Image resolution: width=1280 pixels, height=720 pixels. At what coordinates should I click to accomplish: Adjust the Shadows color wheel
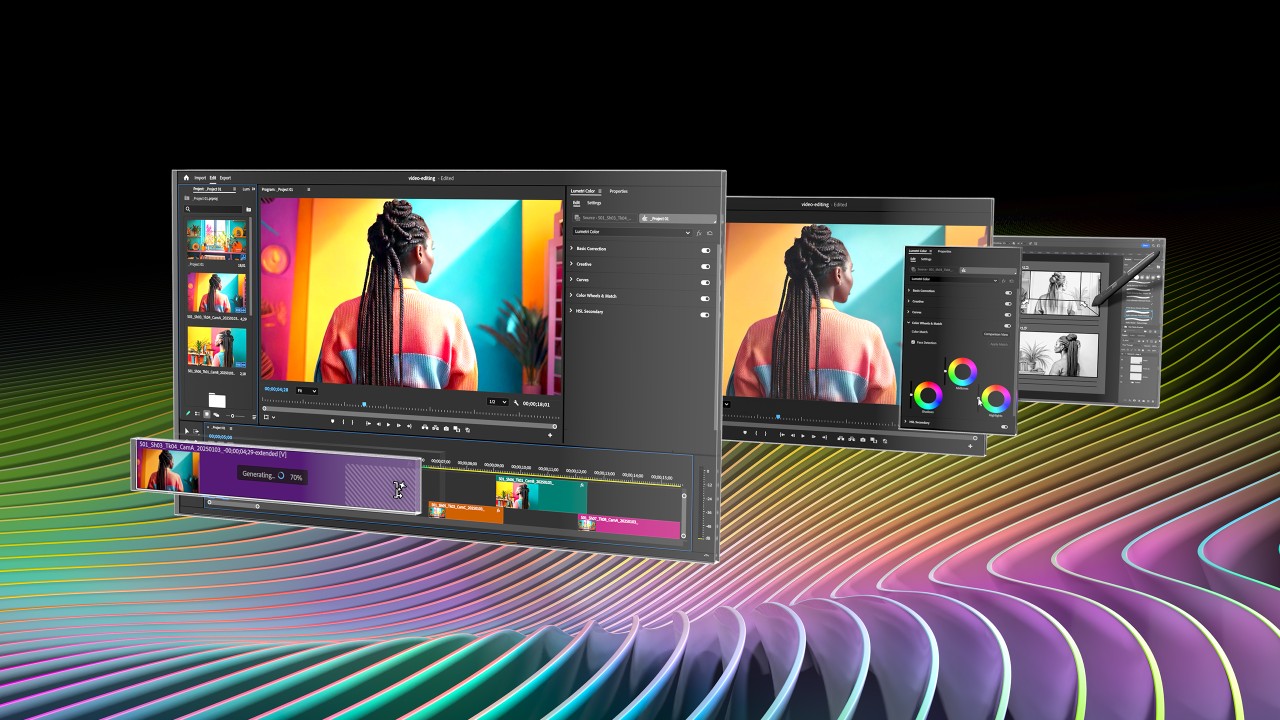click(928, 396)
